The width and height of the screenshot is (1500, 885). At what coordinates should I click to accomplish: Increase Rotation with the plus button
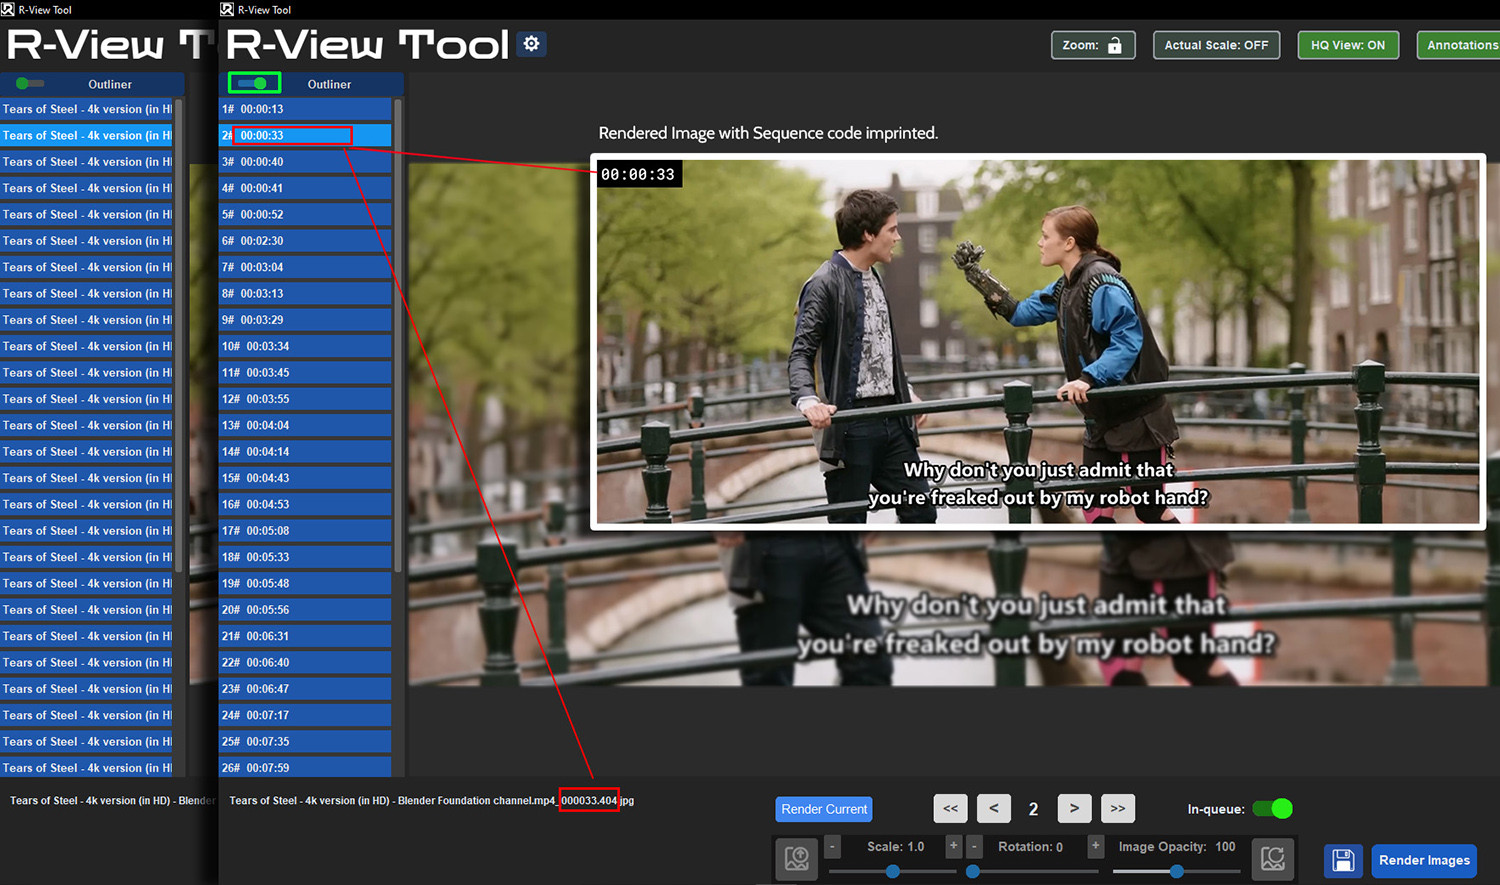point(1095,846)
